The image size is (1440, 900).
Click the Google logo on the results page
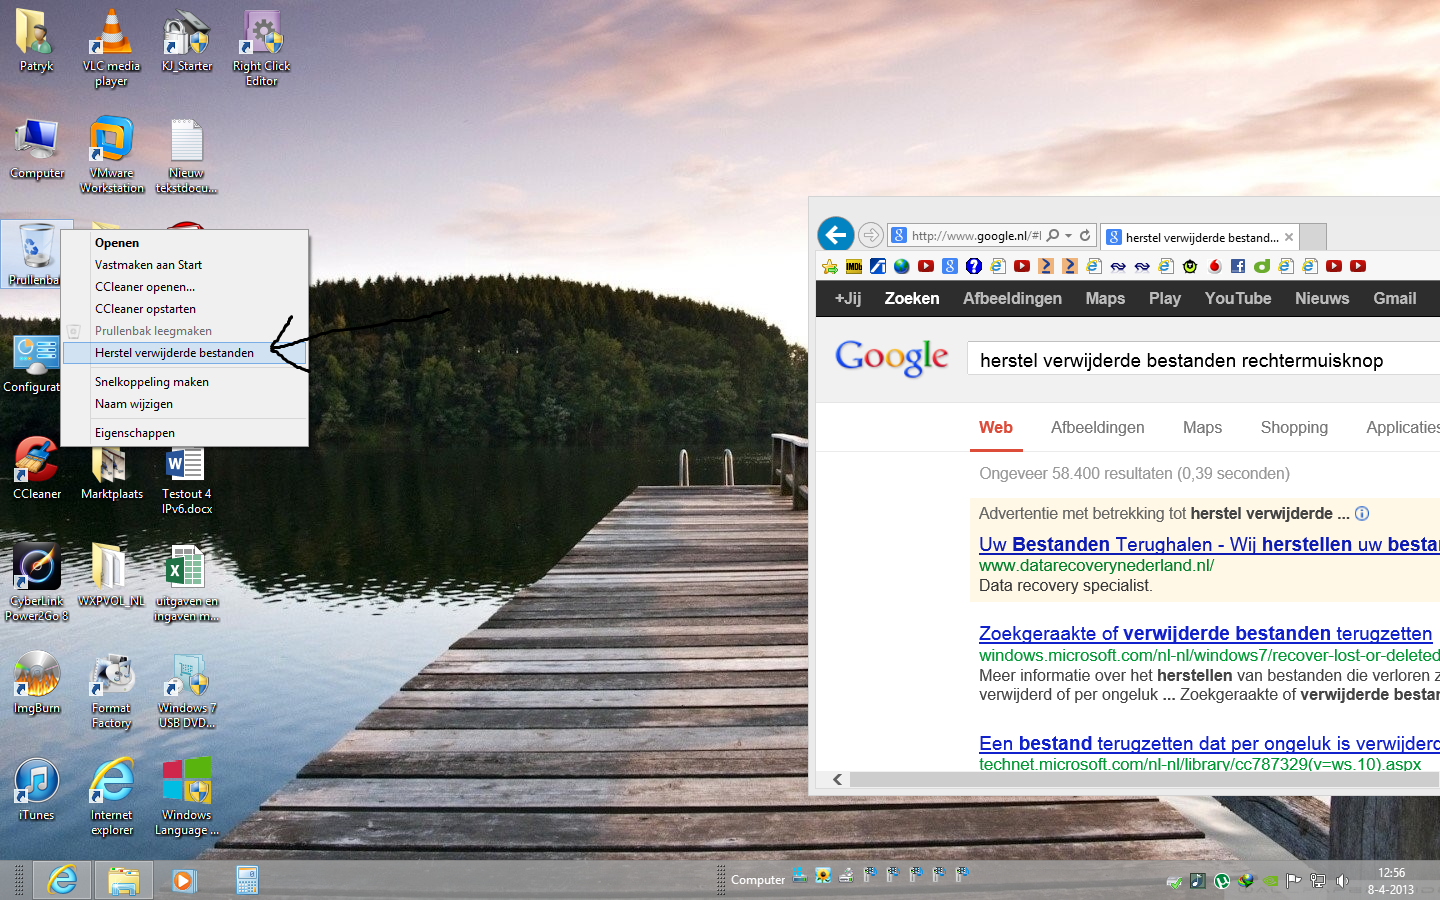click(x=892, y=357)
